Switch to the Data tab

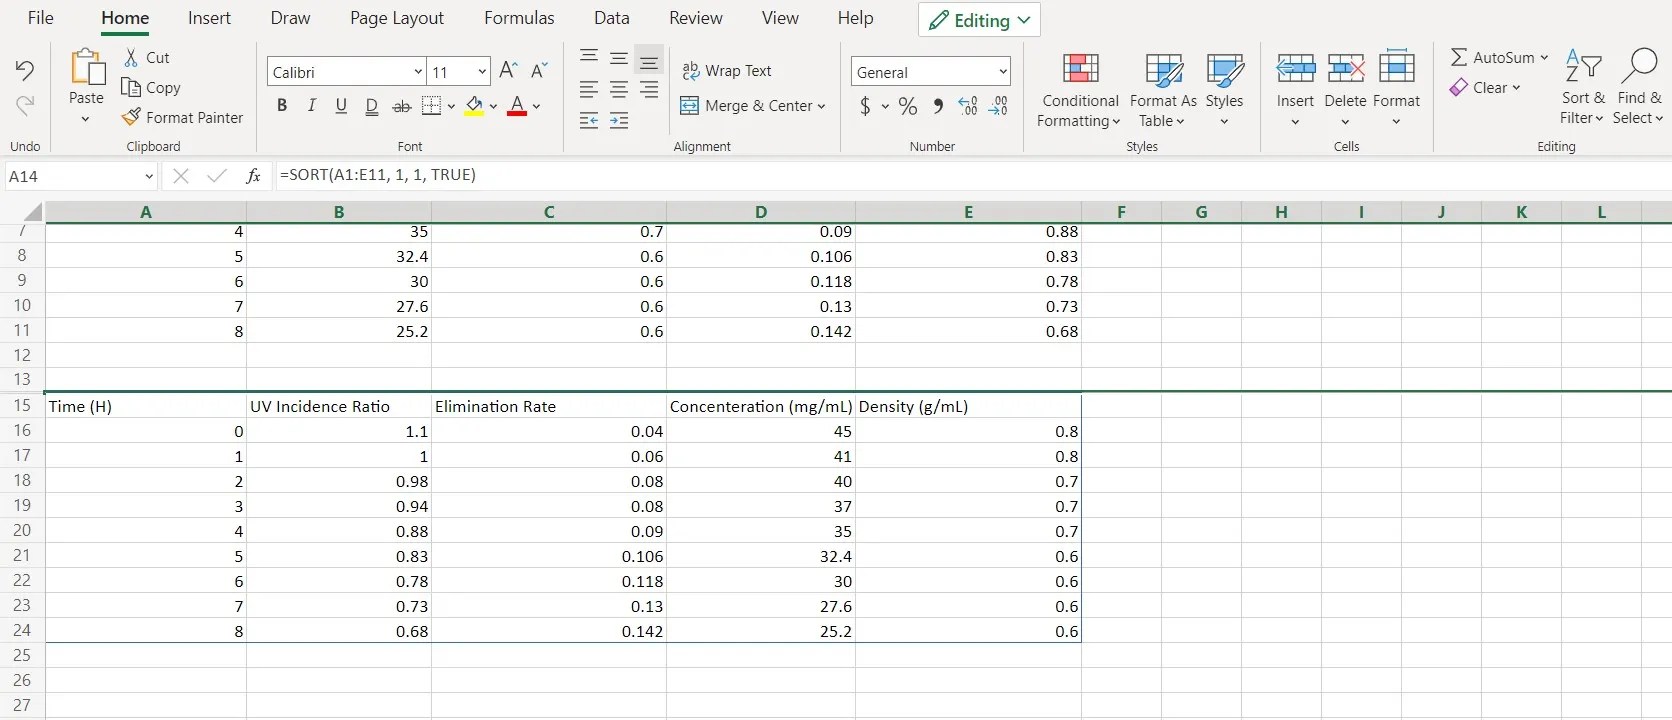pyautogui.click(x=611, y=18)
